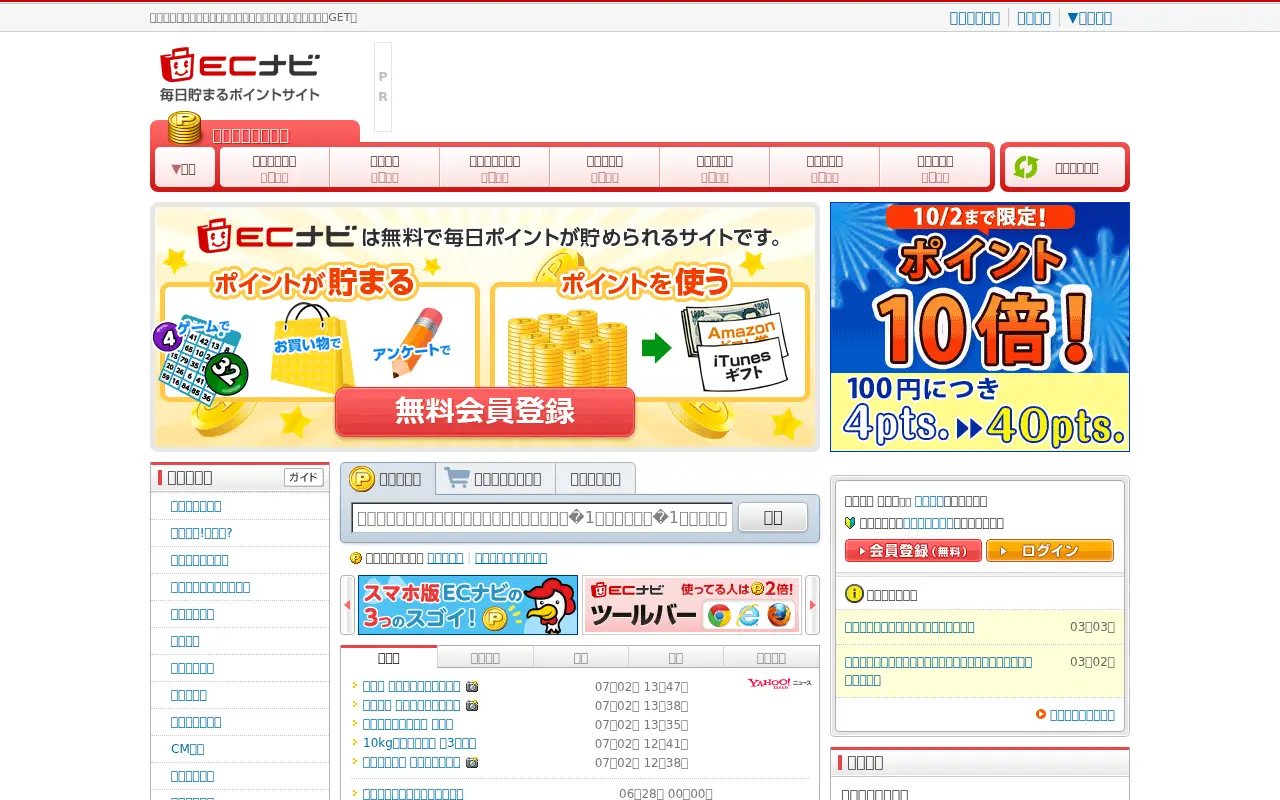Click the search submit button beside input
1280x800 pixels.
[773, 517]
